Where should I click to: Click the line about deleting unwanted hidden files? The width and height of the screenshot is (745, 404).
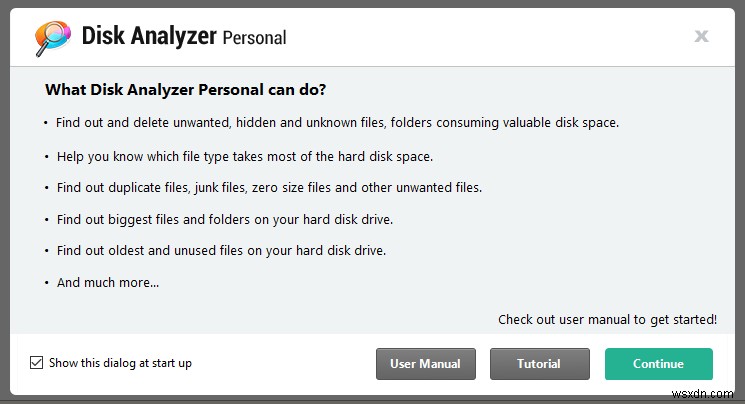(x=337, y=123)
